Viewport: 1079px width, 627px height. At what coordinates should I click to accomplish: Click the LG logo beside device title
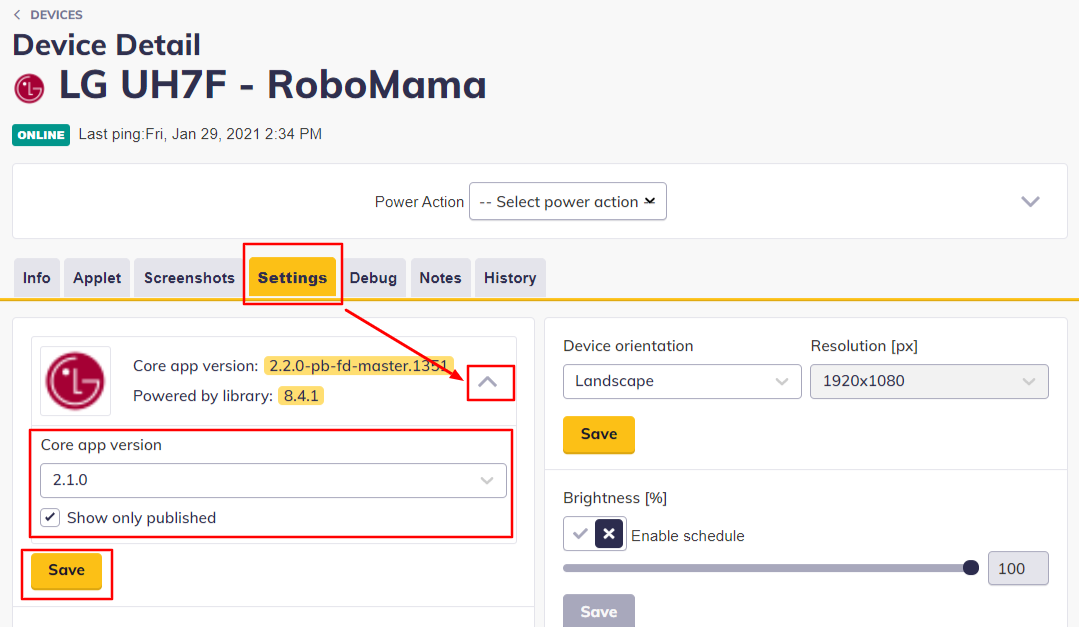point(29,88)
